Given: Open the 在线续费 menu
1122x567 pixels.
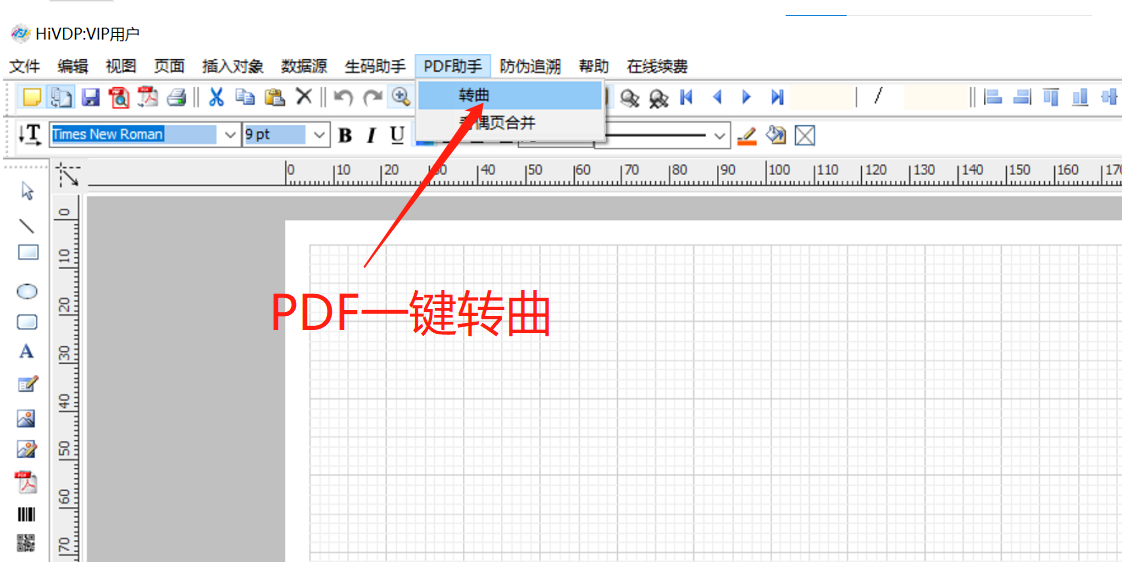Looking at the screenshot, I should pos(658,67).
